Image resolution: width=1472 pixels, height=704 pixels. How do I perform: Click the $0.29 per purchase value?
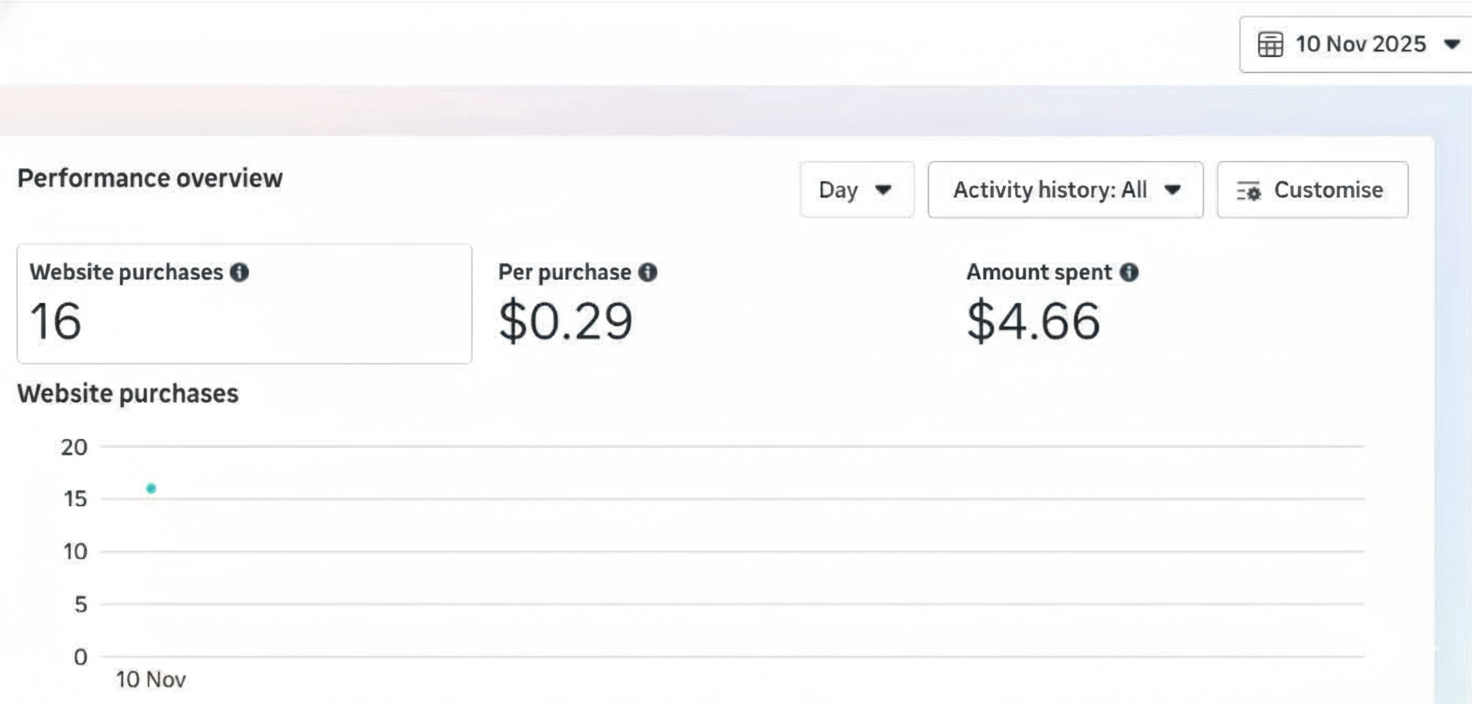click(x=565, y=322)
